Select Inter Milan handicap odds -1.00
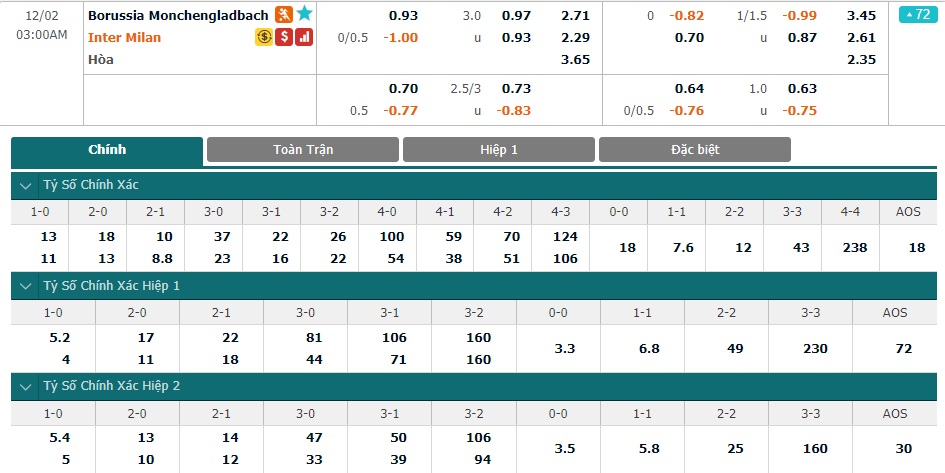This screenshot has height=473, width=945. tap(401, 37)
